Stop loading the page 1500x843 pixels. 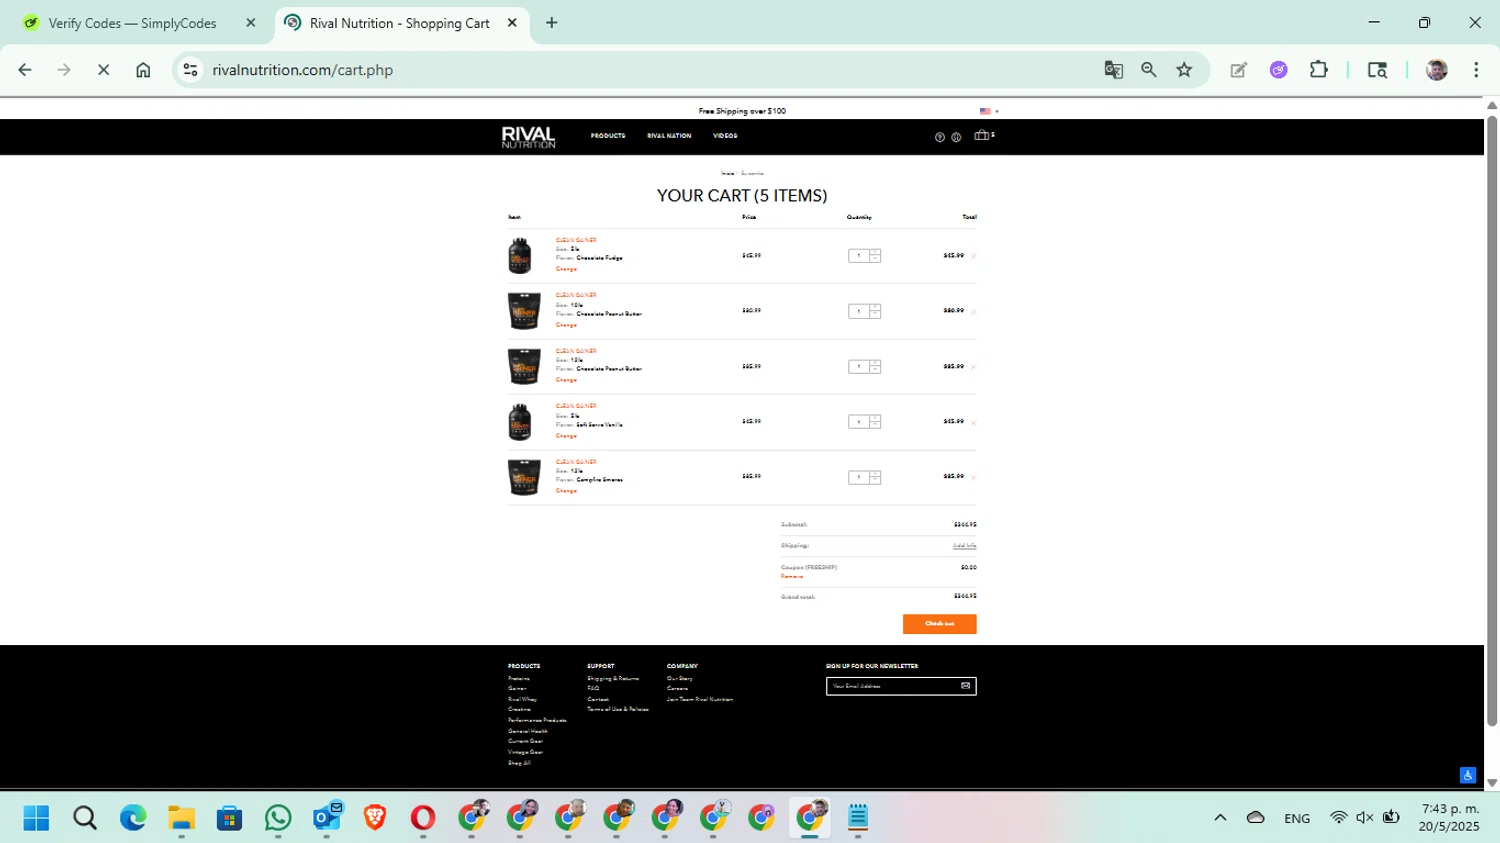[x=103, y=70]
